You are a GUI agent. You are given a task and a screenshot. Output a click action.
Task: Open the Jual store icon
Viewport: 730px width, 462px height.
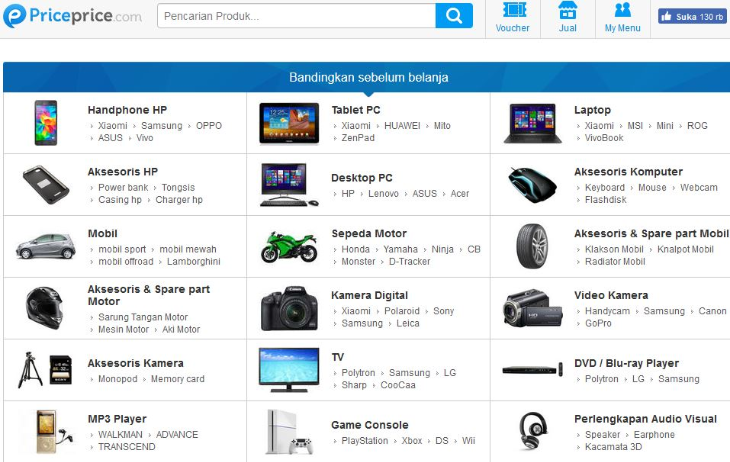tap(568, 10)
